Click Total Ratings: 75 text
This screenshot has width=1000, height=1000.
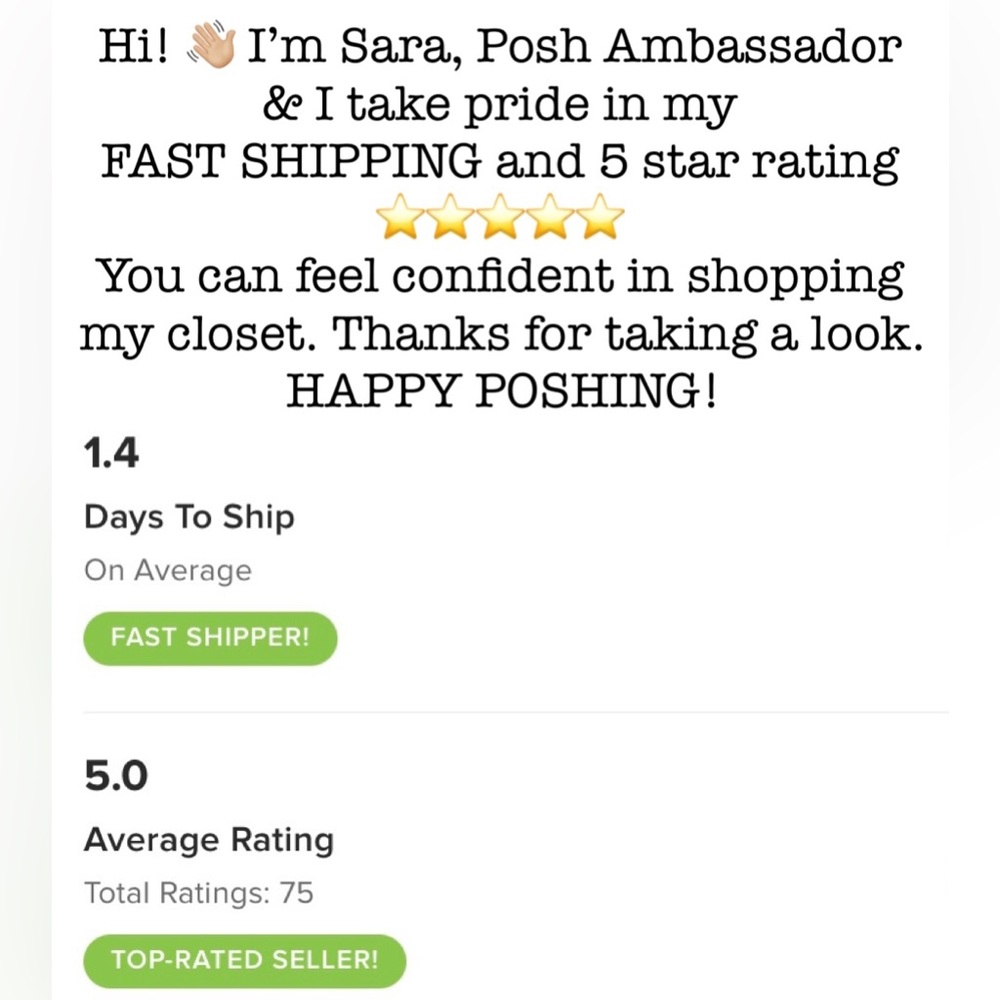(x=199, y=893)
